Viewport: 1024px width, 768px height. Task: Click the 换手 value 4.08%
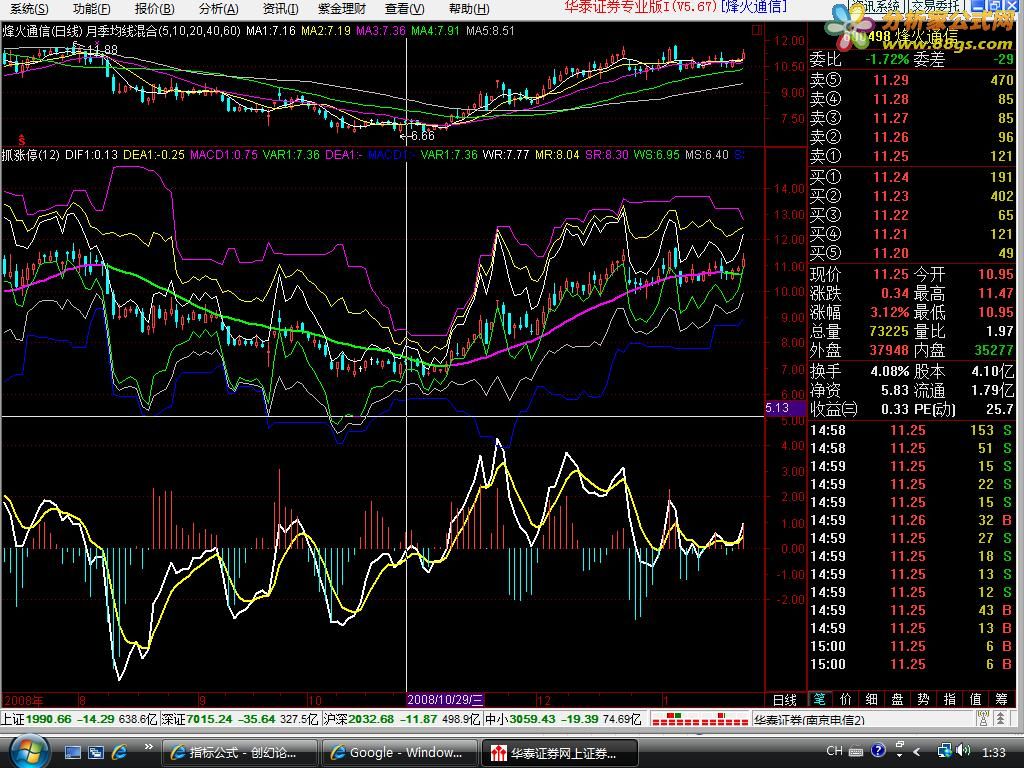[x=889, y=372]
